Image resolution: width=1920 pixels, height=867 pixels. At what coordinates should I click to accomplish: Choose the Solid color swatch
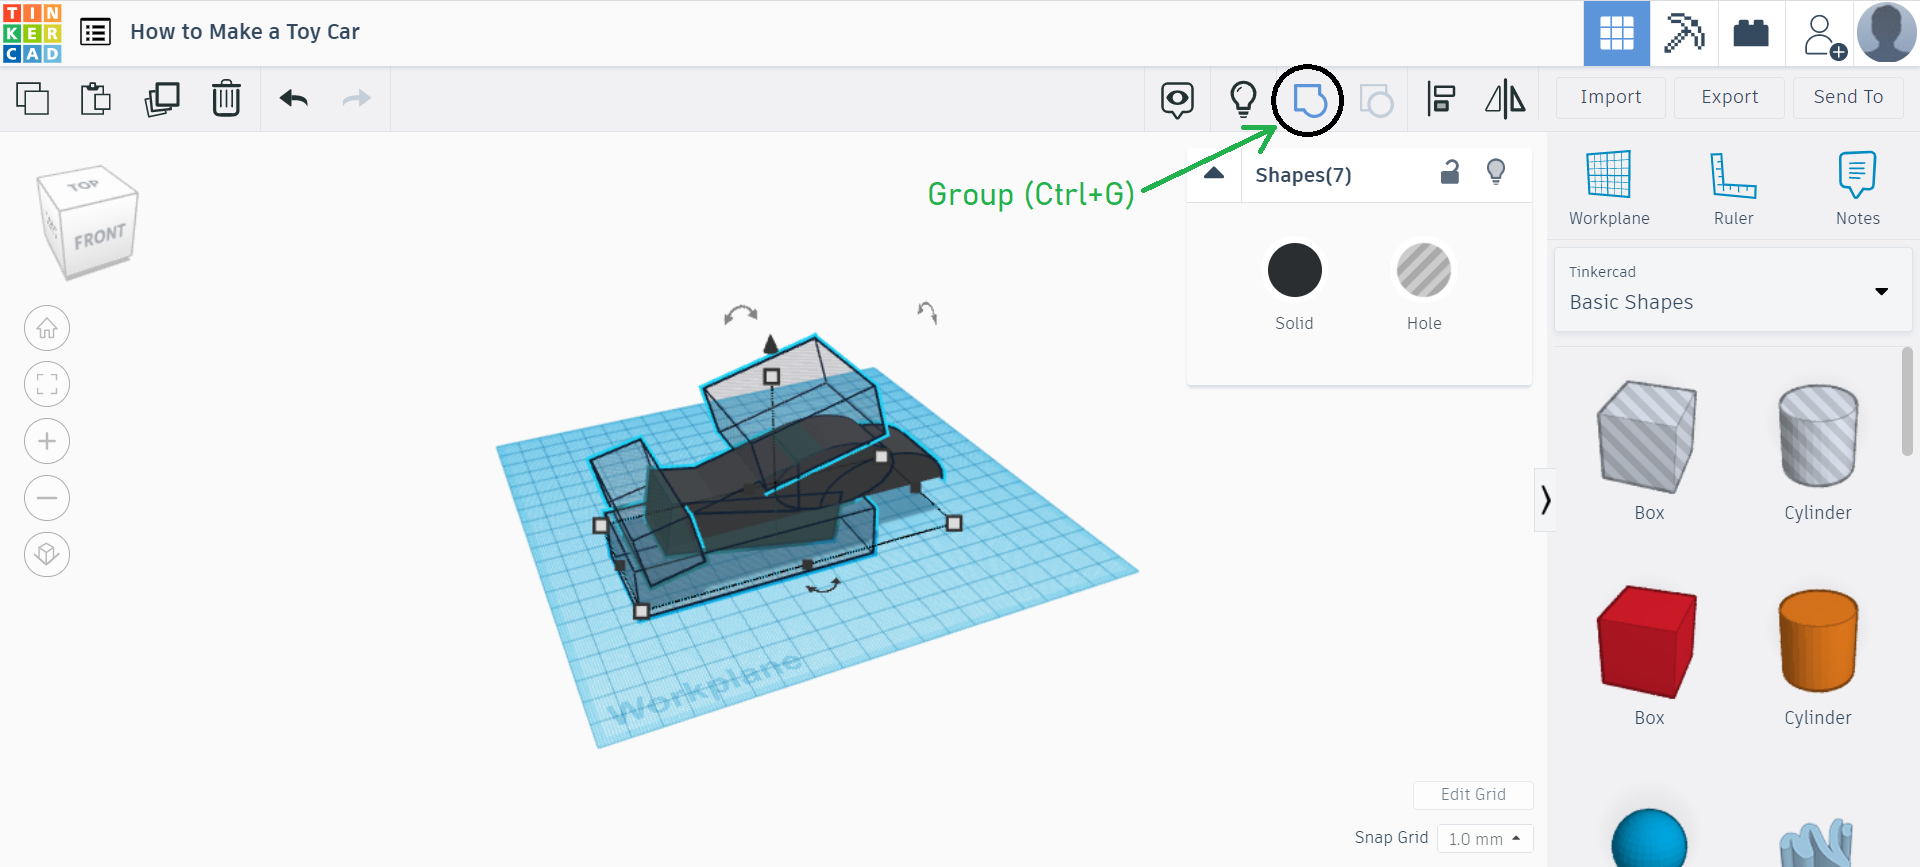tap(1294, 270)
